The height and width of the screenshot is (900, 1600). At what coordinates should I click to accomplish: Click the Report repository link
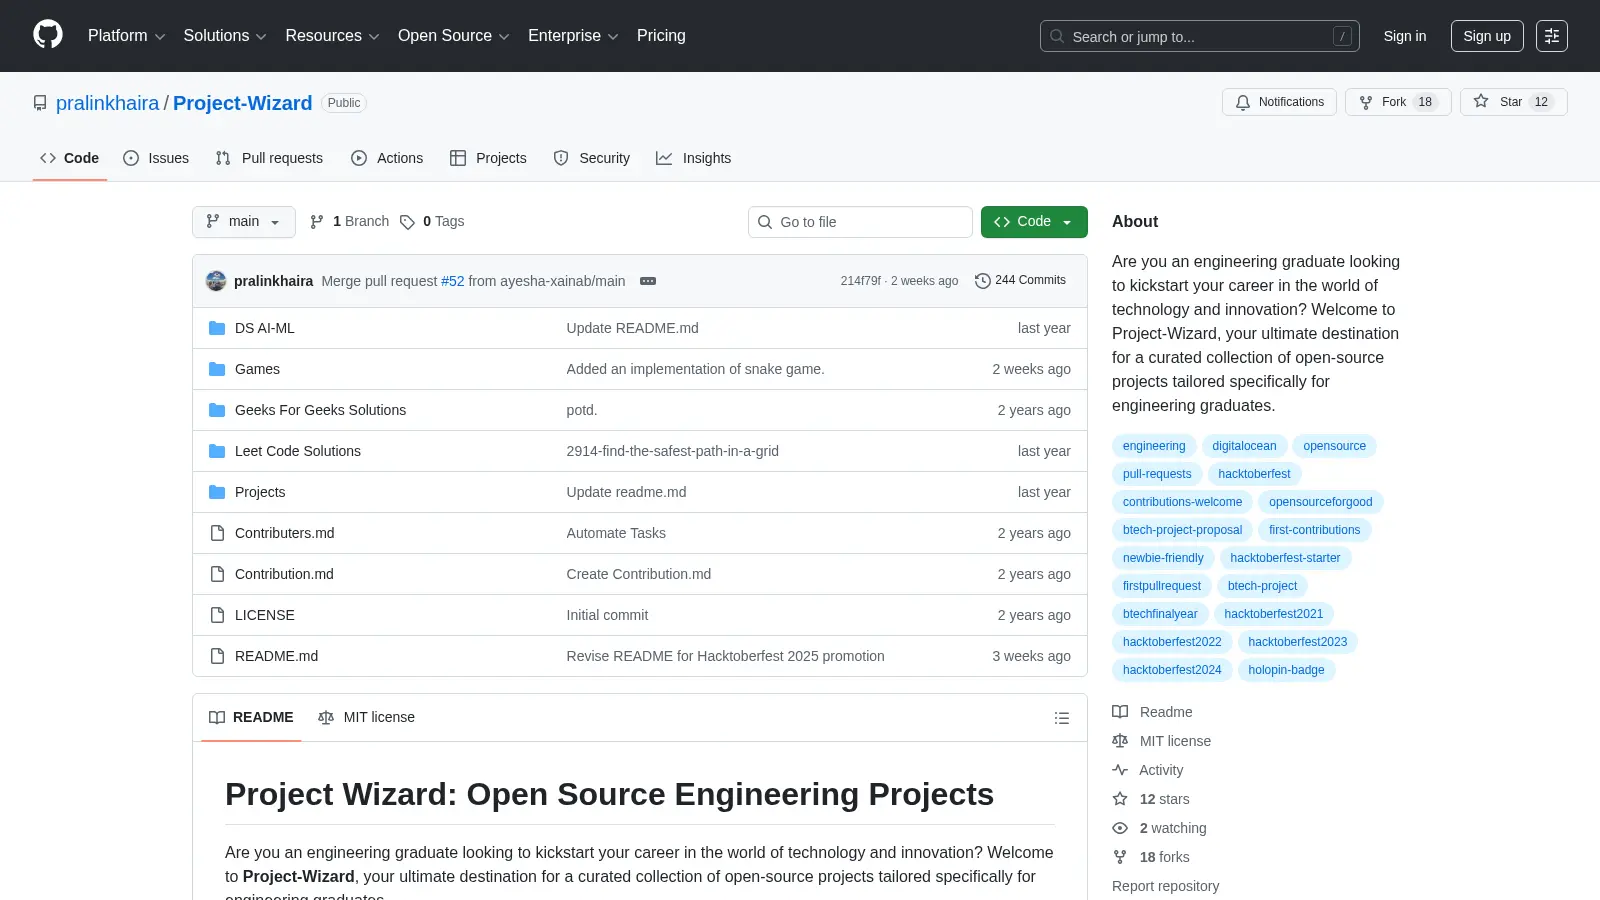point(1165,886)
